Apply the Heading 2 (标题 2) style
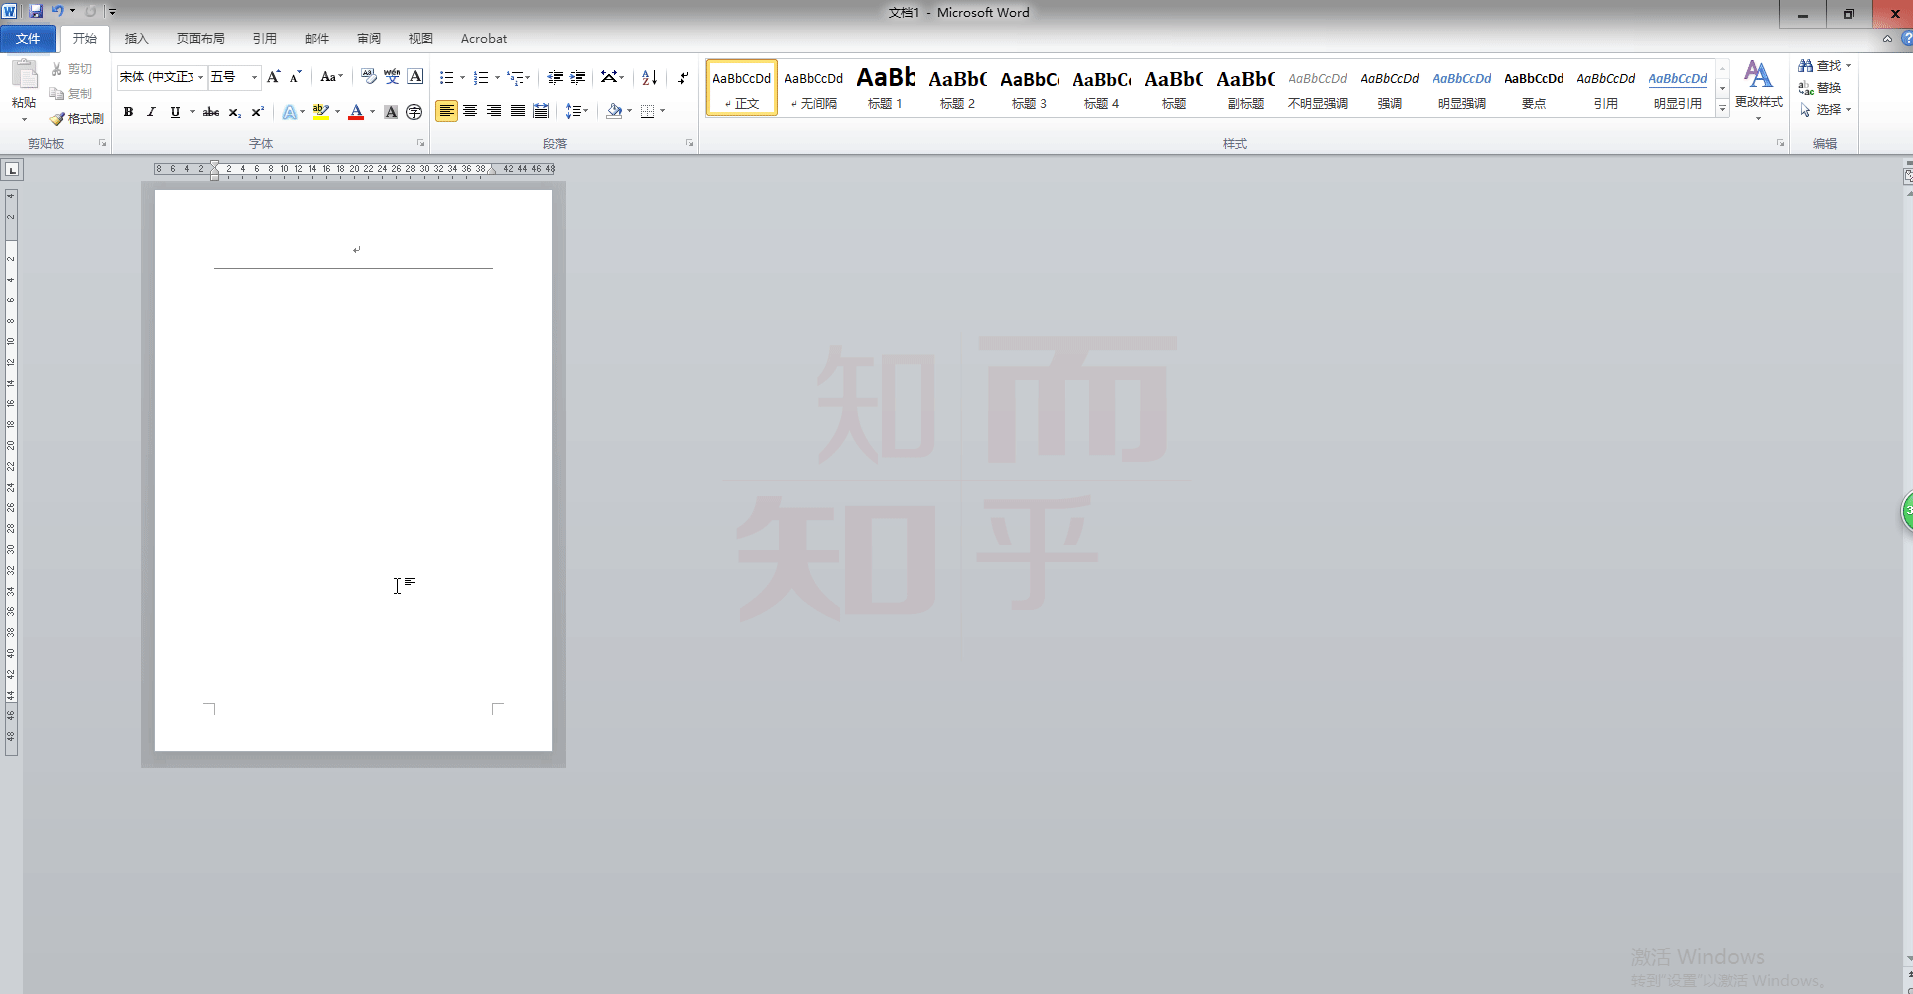The width and height of the screenshot is (1913, 994). 957,88
